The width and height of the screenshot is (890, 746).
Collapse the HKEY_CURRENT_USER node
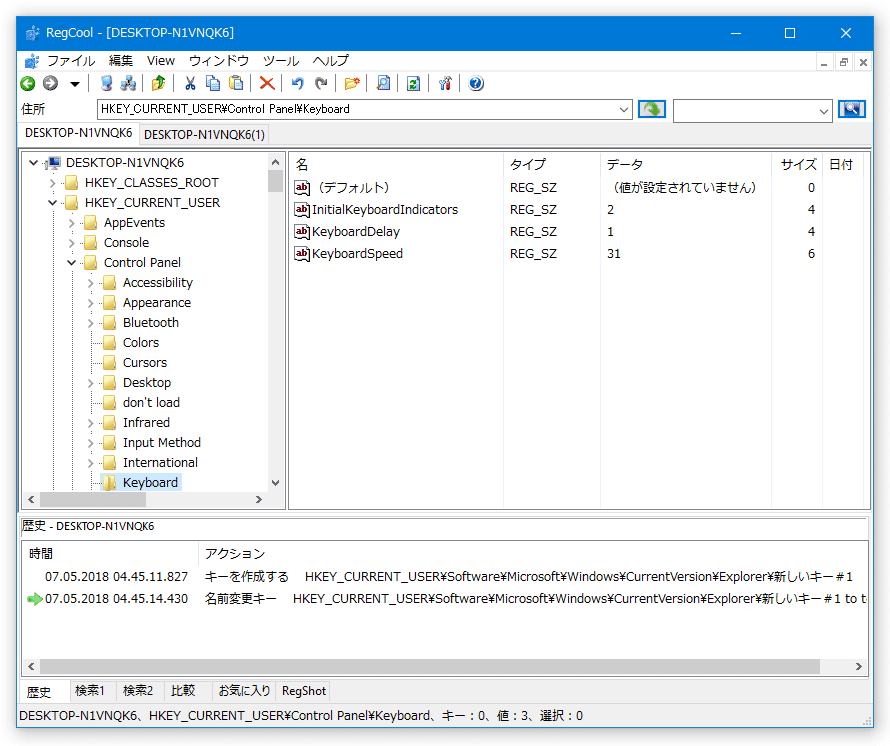(52, 203)
